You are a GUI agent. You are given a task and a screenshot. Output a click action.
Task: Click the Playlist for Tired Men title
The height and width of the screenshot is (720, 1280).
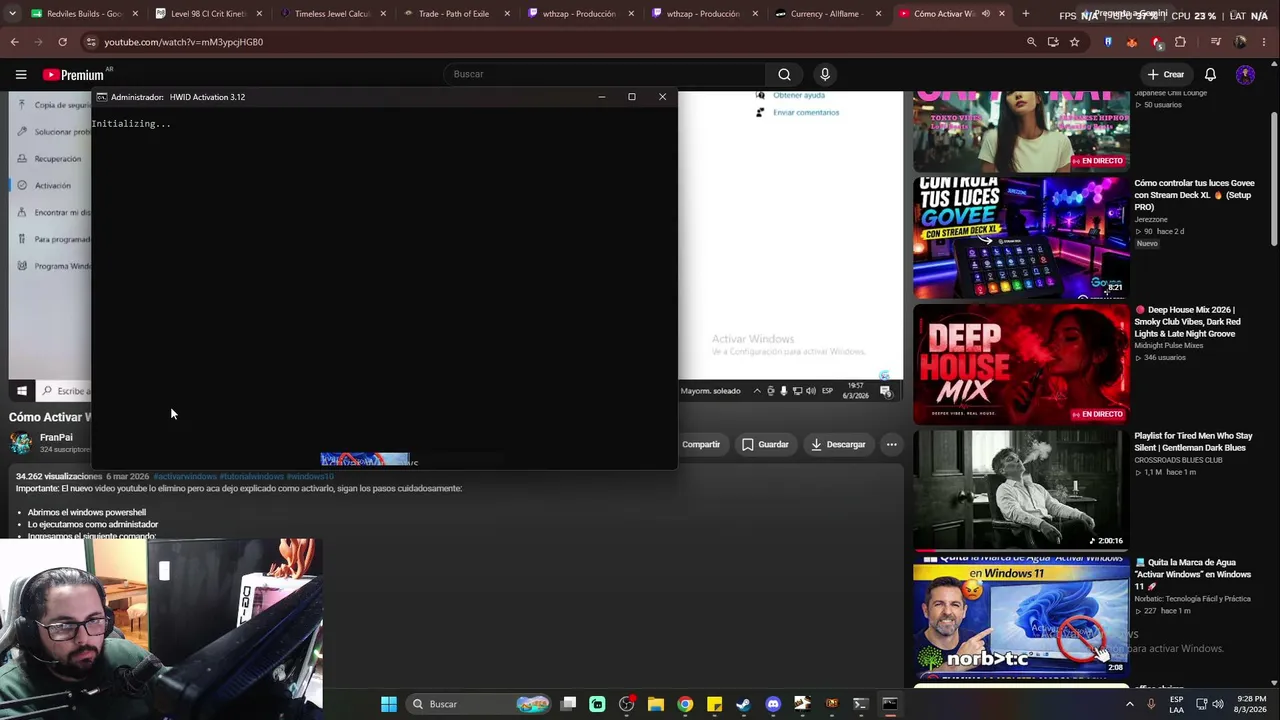[1193, 442]
